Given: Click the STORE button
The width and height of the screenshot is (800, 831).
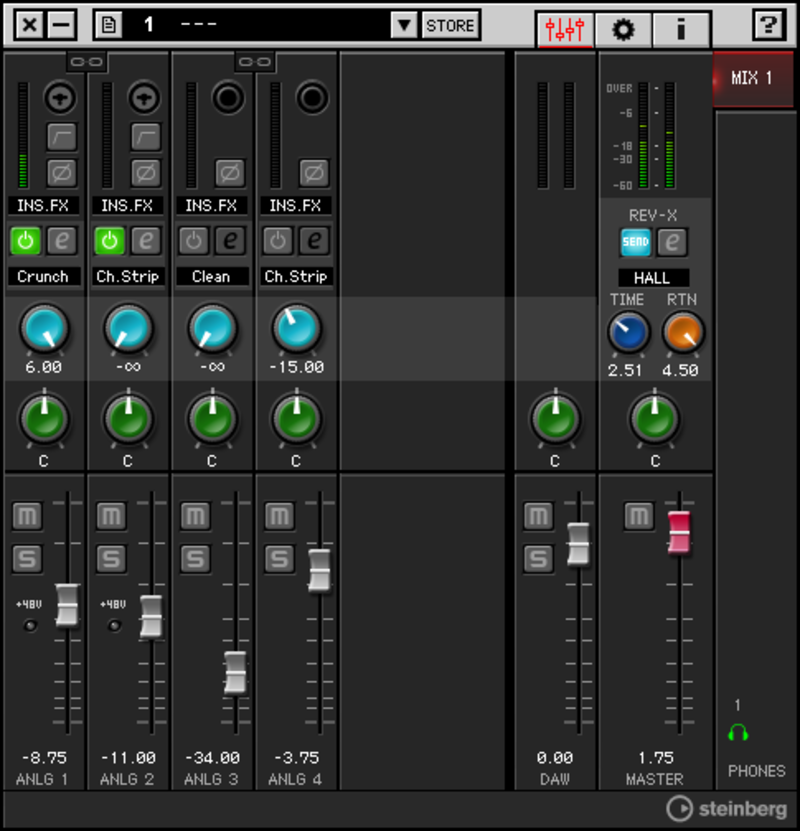Looking at the screenshot, I should point(450,25).
